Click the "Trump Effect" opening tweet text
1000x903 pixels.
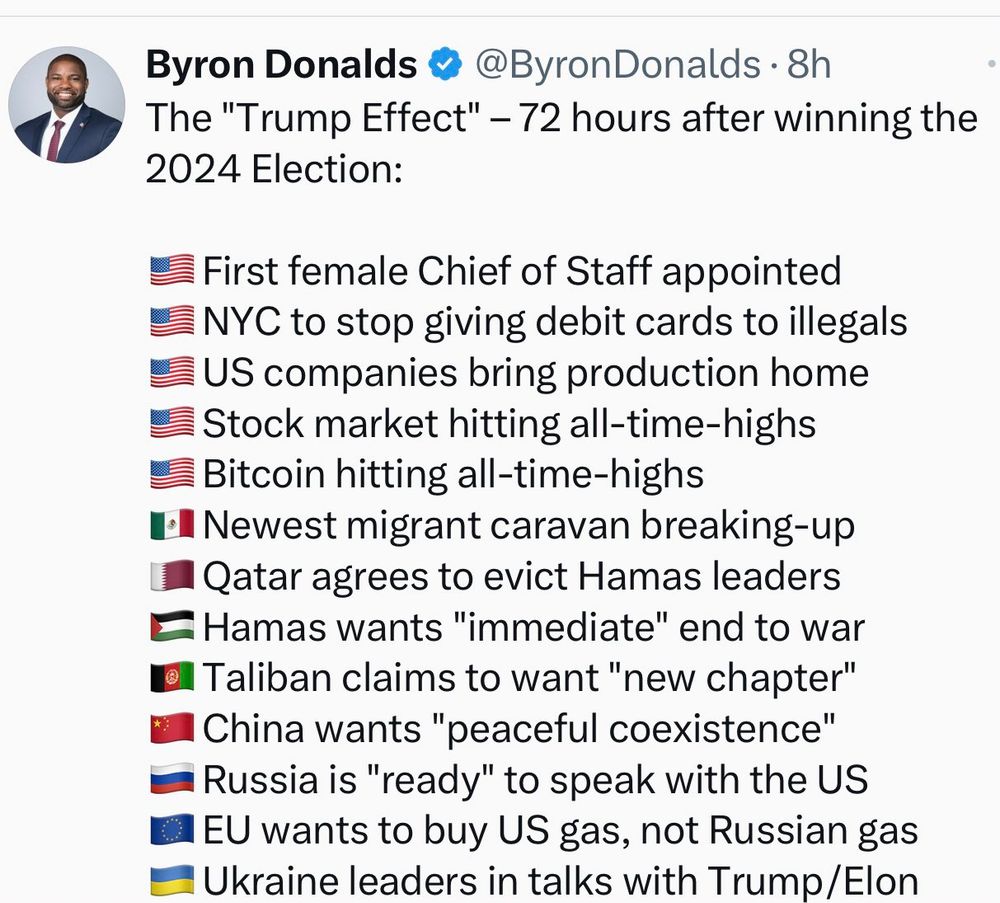click(560, 118)
